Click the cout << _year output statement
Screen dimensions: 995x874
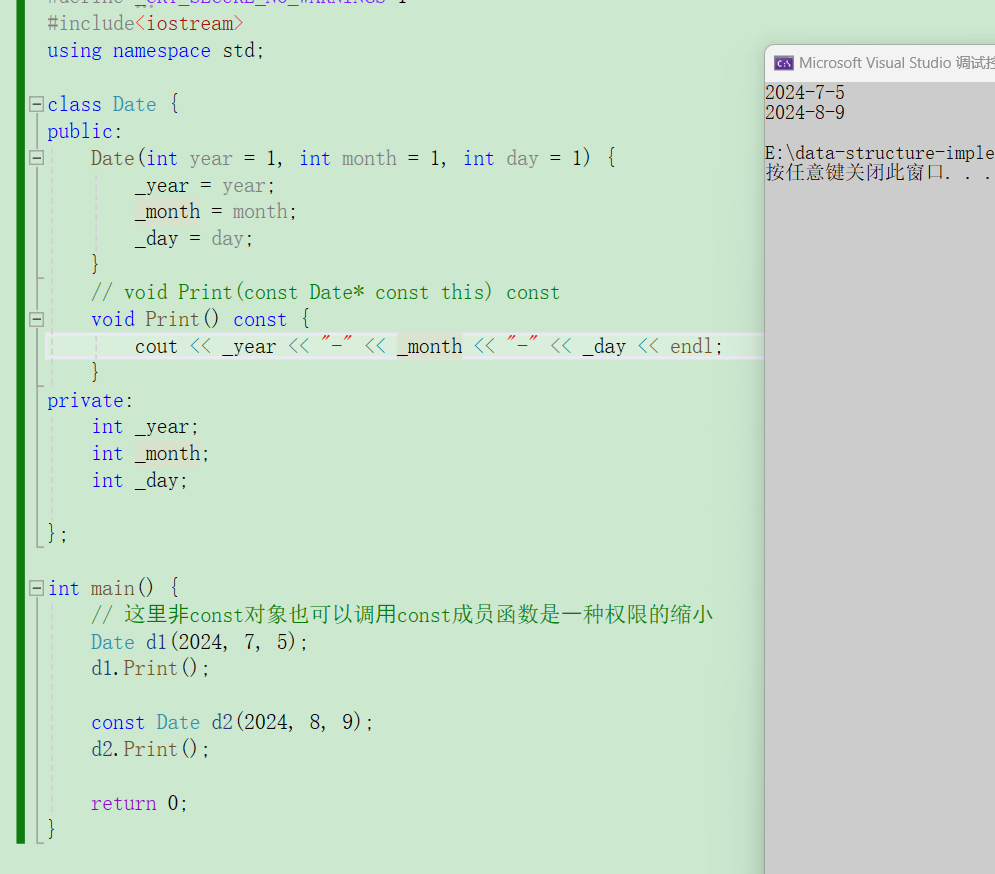pos(428,347)
